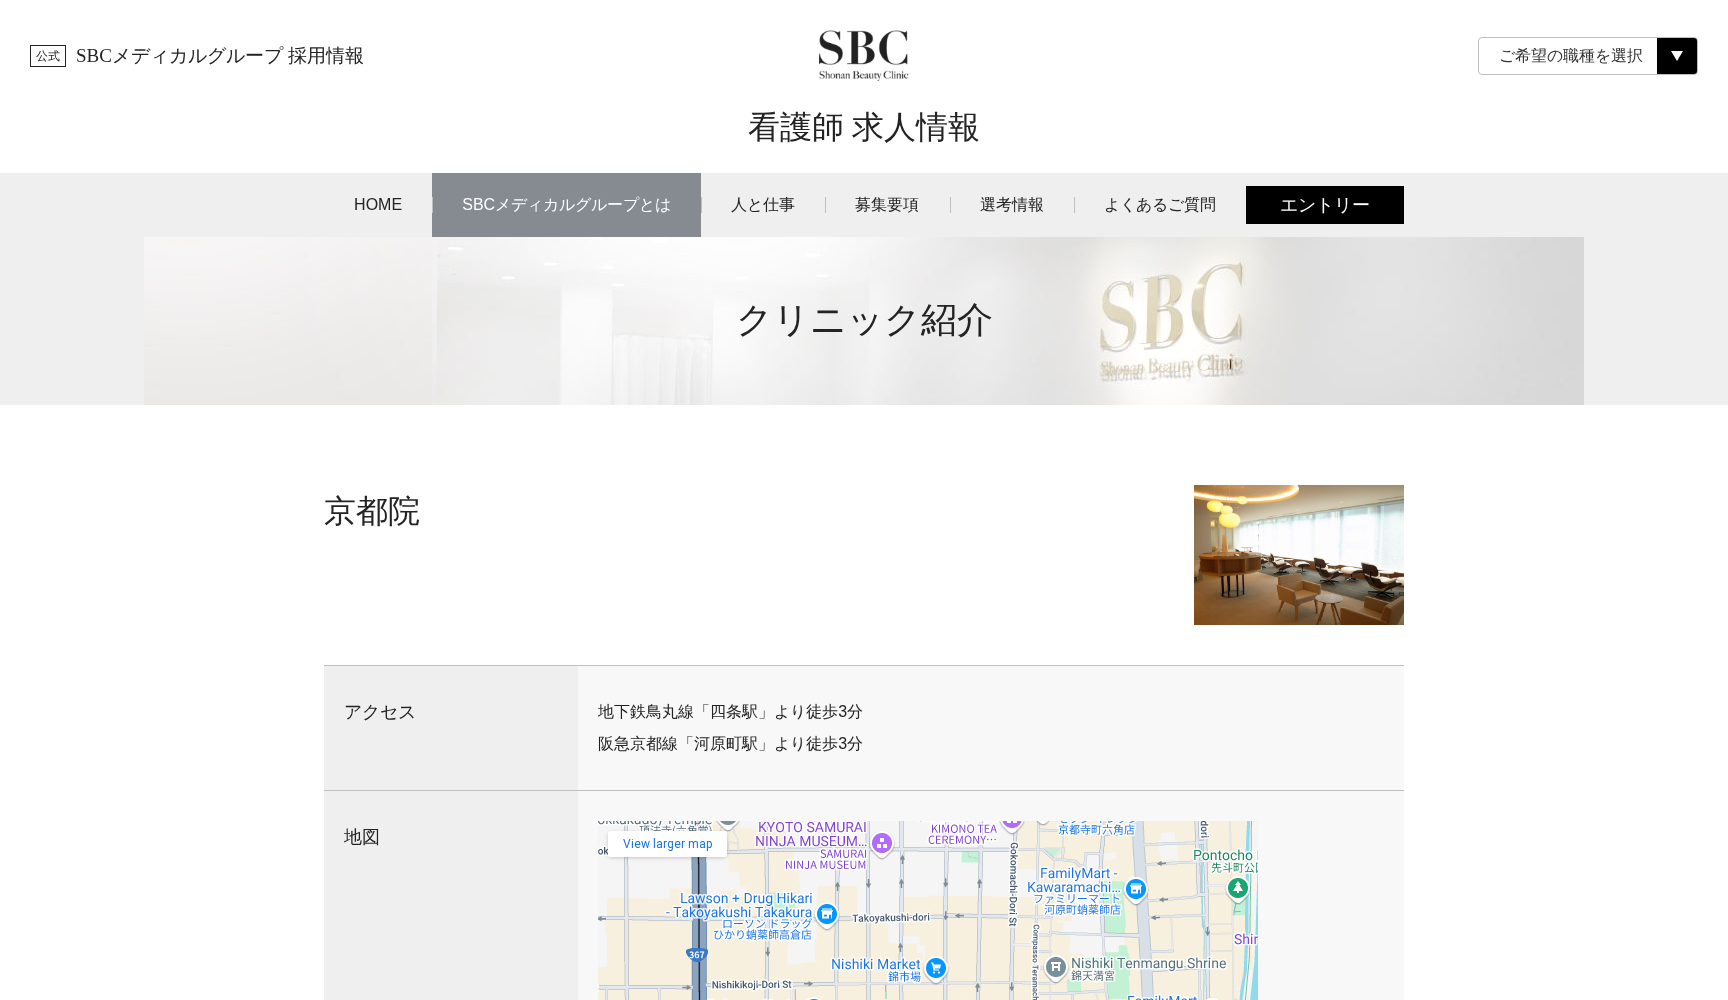Open the よくあるご質問 page

pyautogui.click(x=1159, y=205)
